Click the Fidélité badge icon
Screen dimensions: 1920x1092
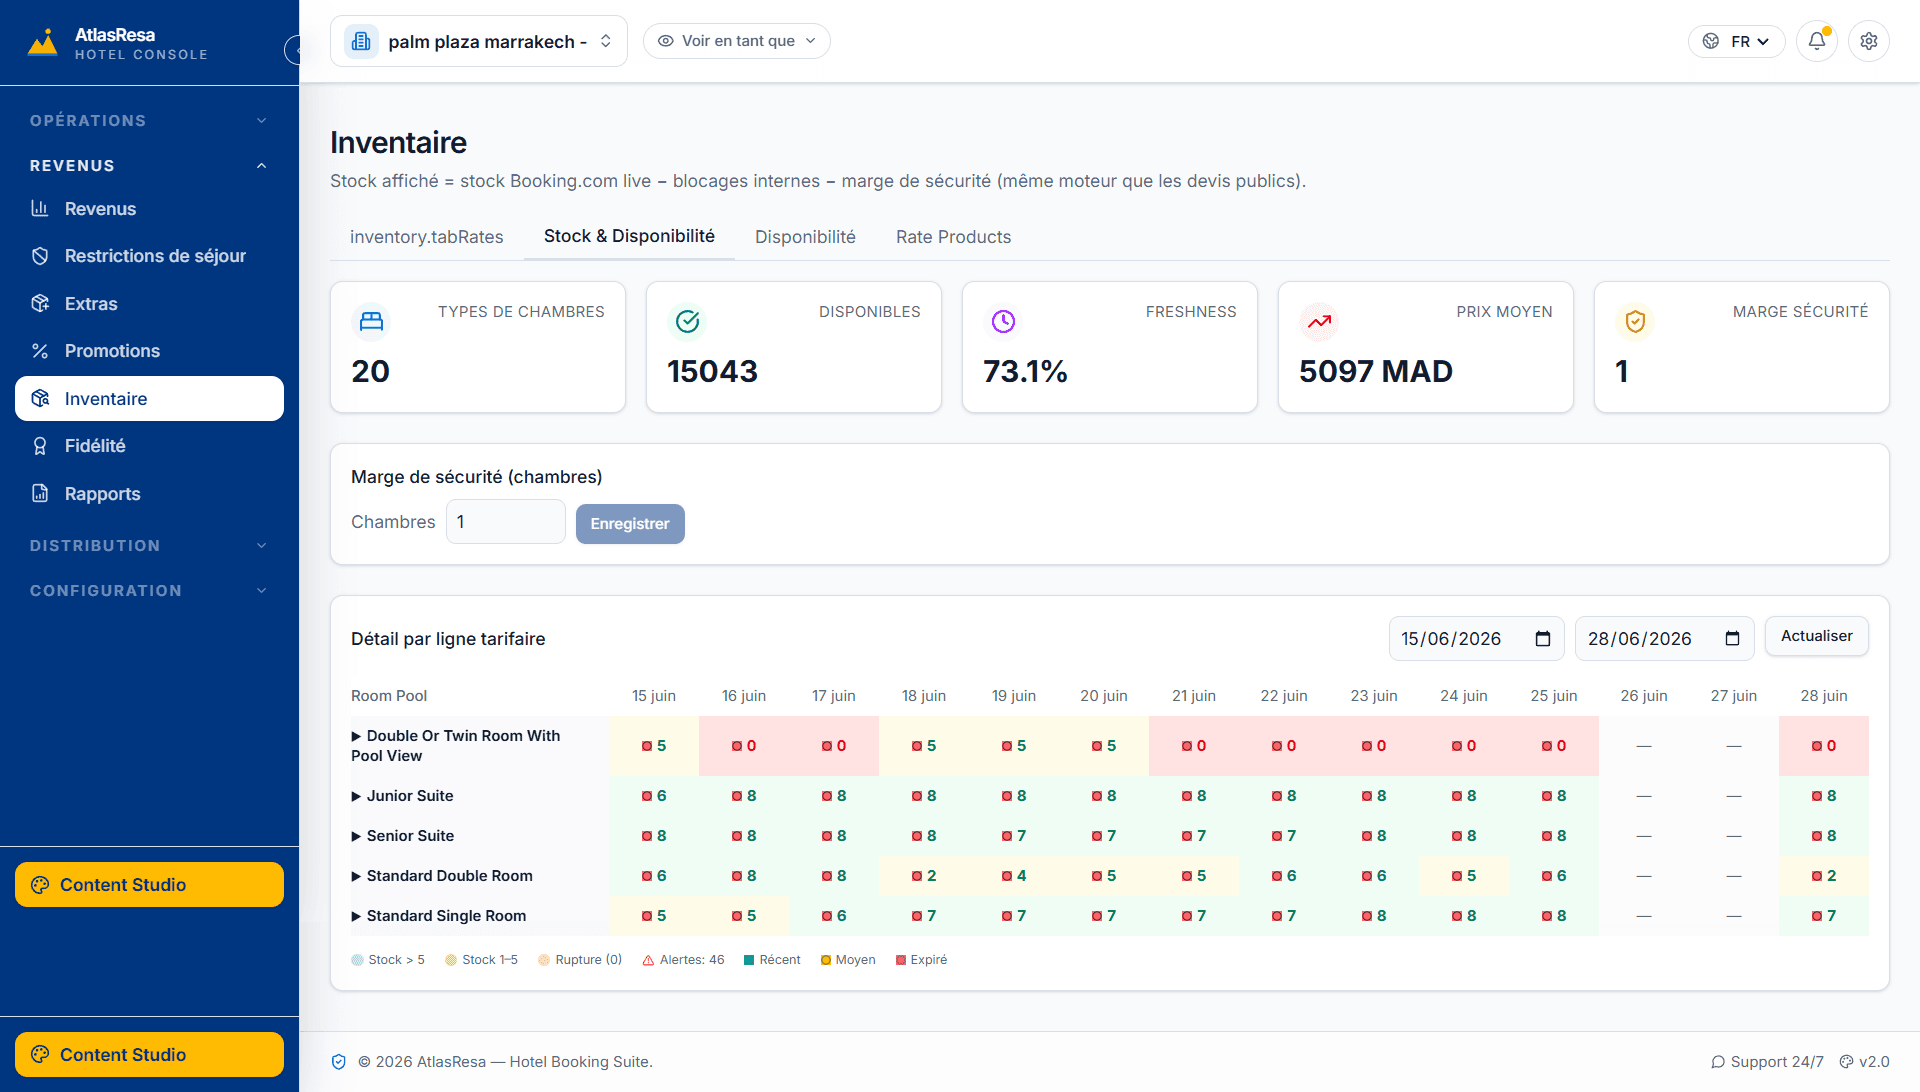[40, 446]
